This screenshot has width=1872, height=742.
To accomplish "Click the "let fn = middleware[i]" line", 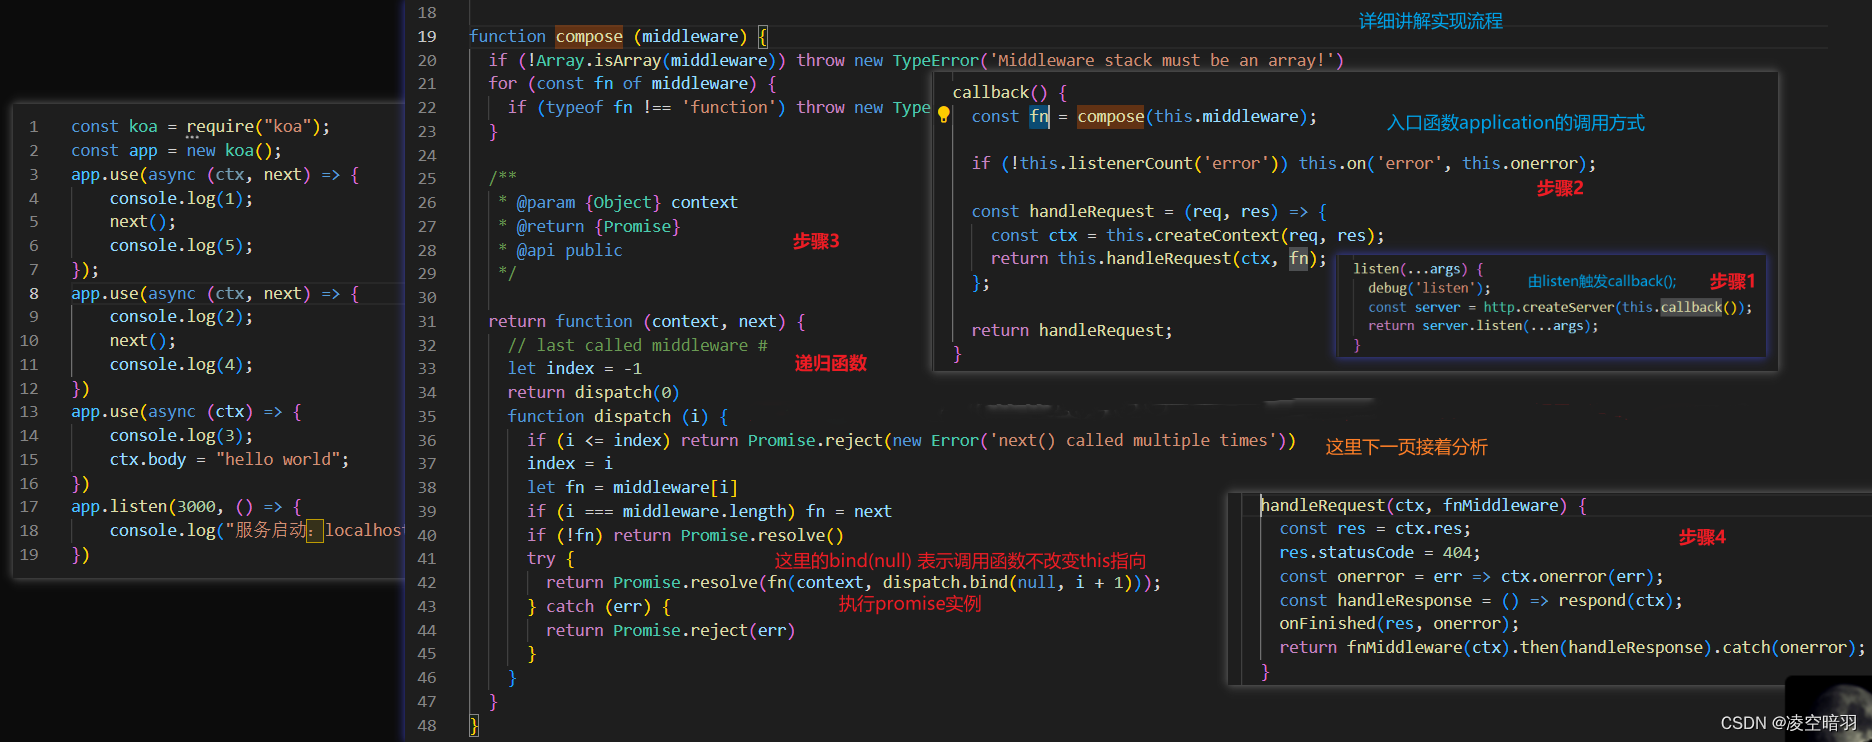I will [x=632, y=488].
